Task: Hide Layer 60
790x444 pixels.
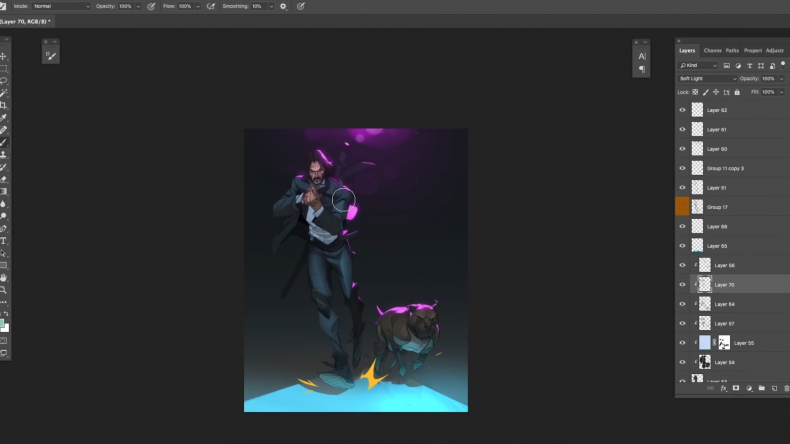Action: [x=682, y=149]
